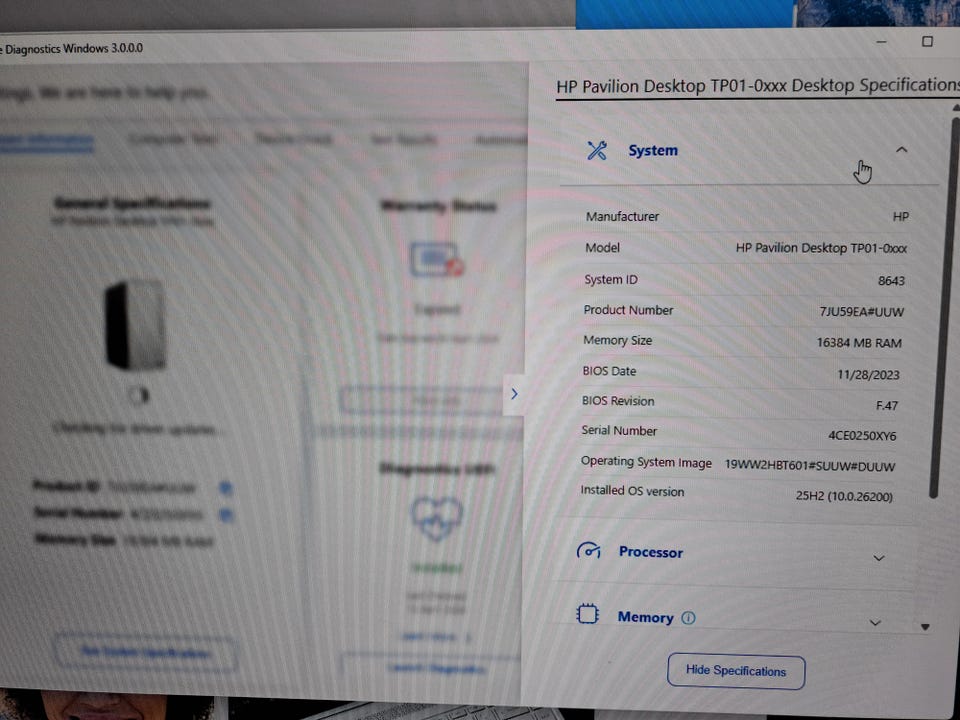Click the Processor gauge icon

(588, 551)
